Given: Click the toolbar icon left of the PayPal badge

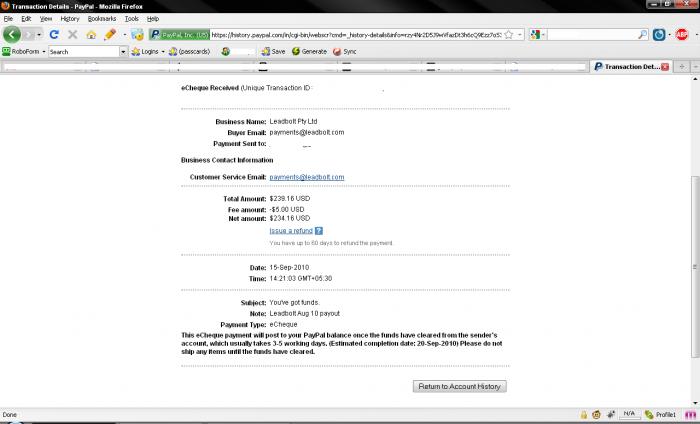Looking at the screenshot, I should tap(138, 34).
